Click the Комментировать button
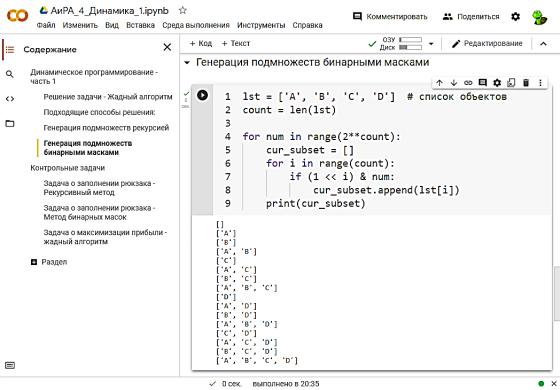Viewport: 560px width, 390px height. click(390, 16)
